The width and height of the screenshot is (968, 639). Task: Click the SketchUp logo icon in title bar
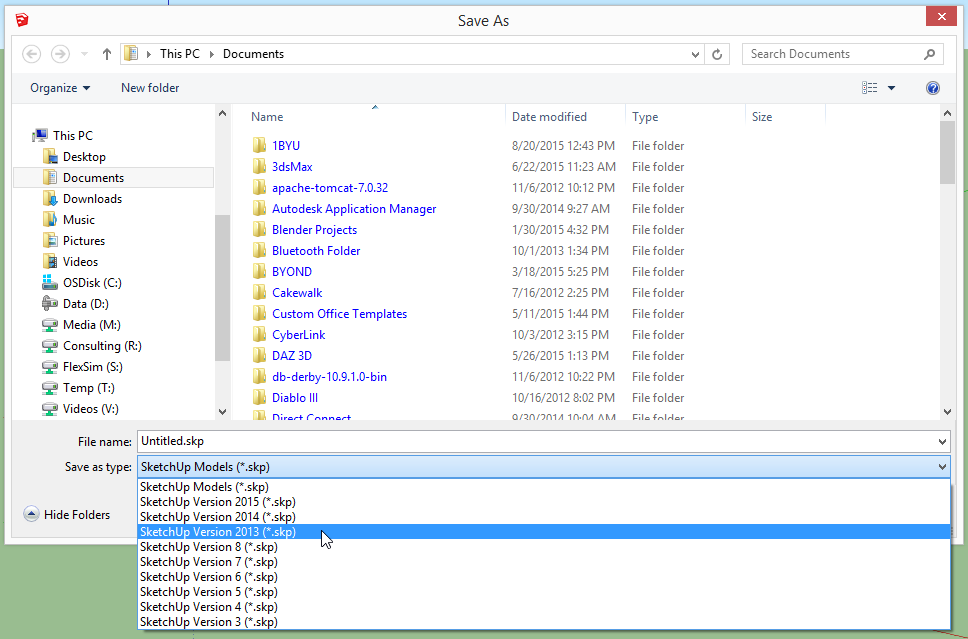point(22,20)
